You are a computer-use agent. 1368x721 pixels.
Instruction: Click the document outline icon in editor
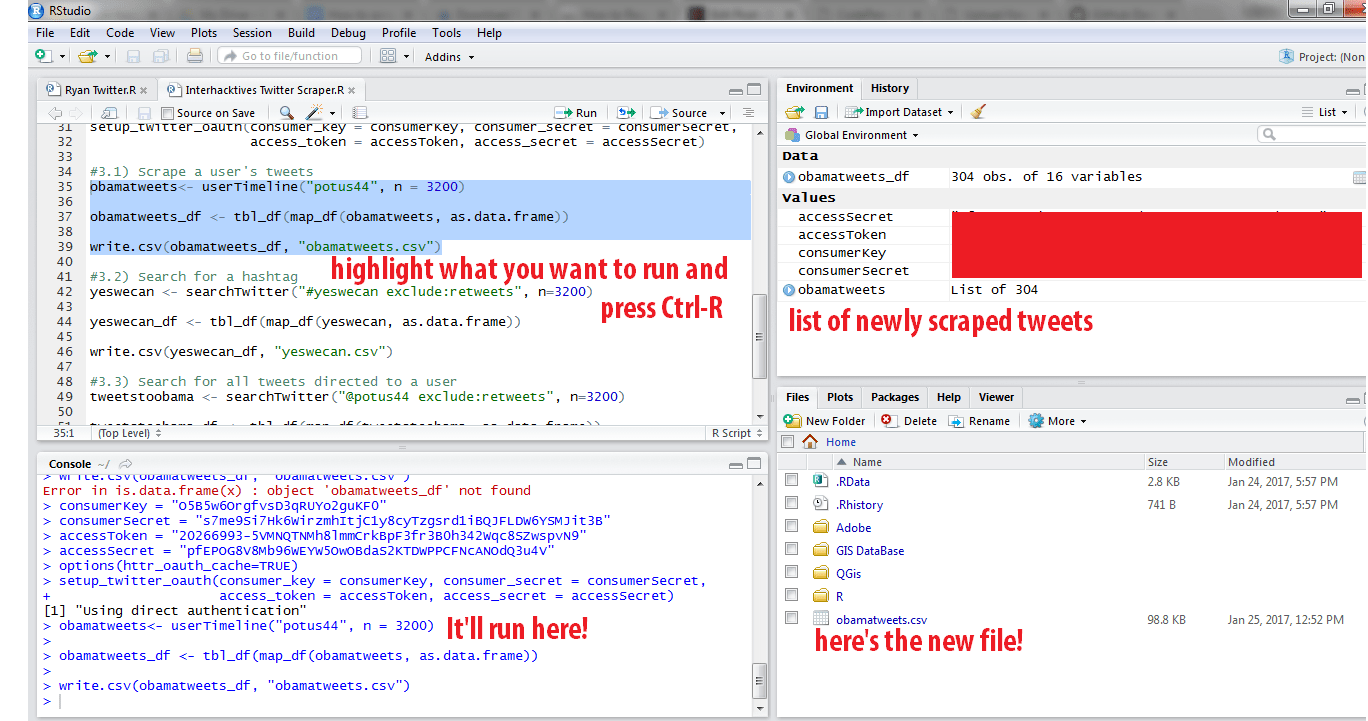tap(747, 113)
